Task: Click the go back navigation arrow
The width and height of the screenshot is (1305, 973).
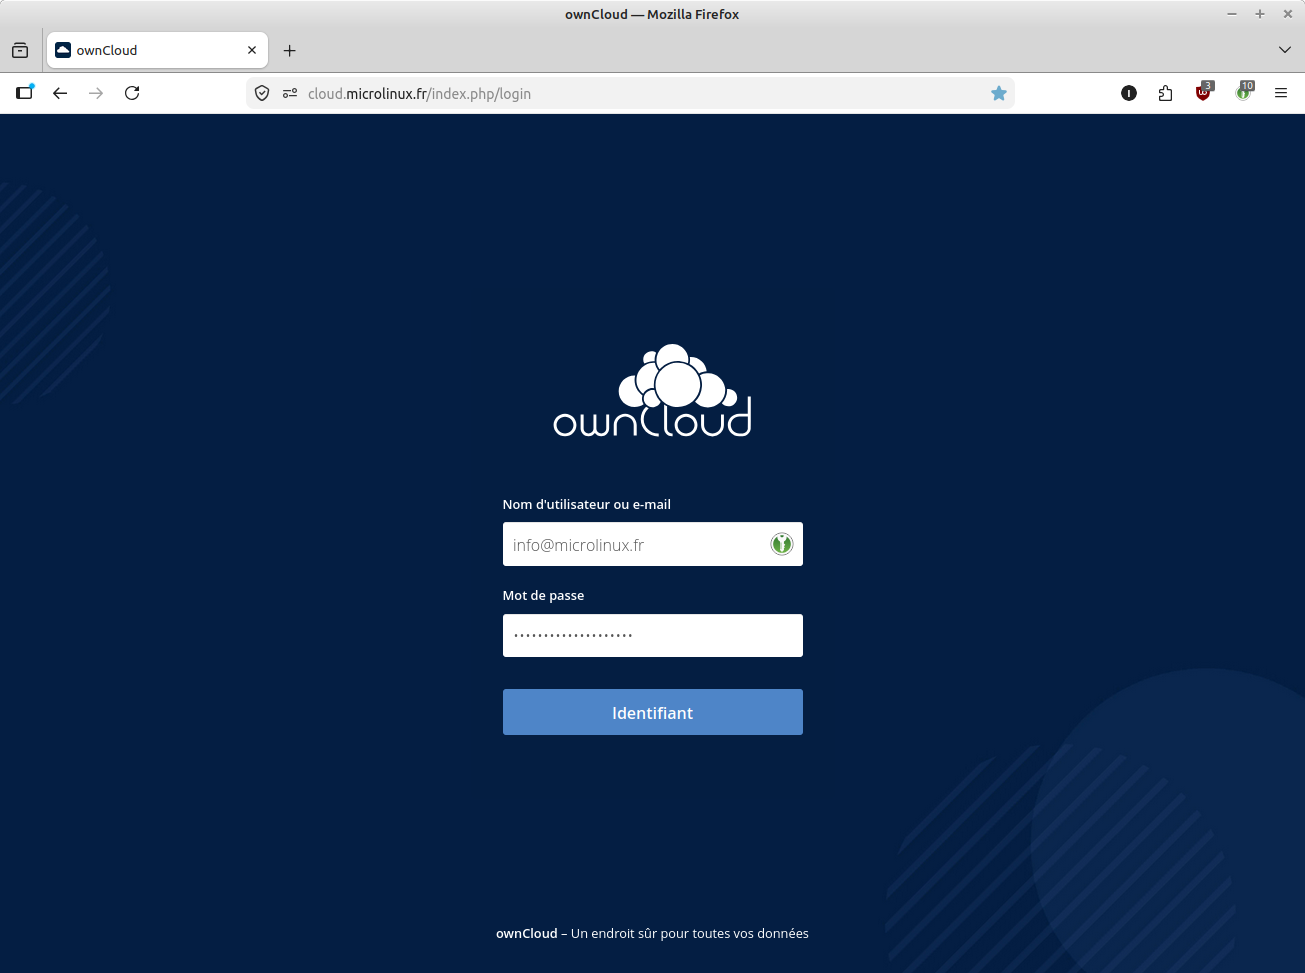Action: click(x=60, y=93)
